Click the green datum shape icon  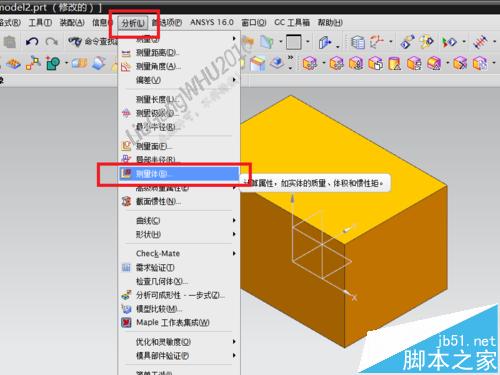(53, 63)
